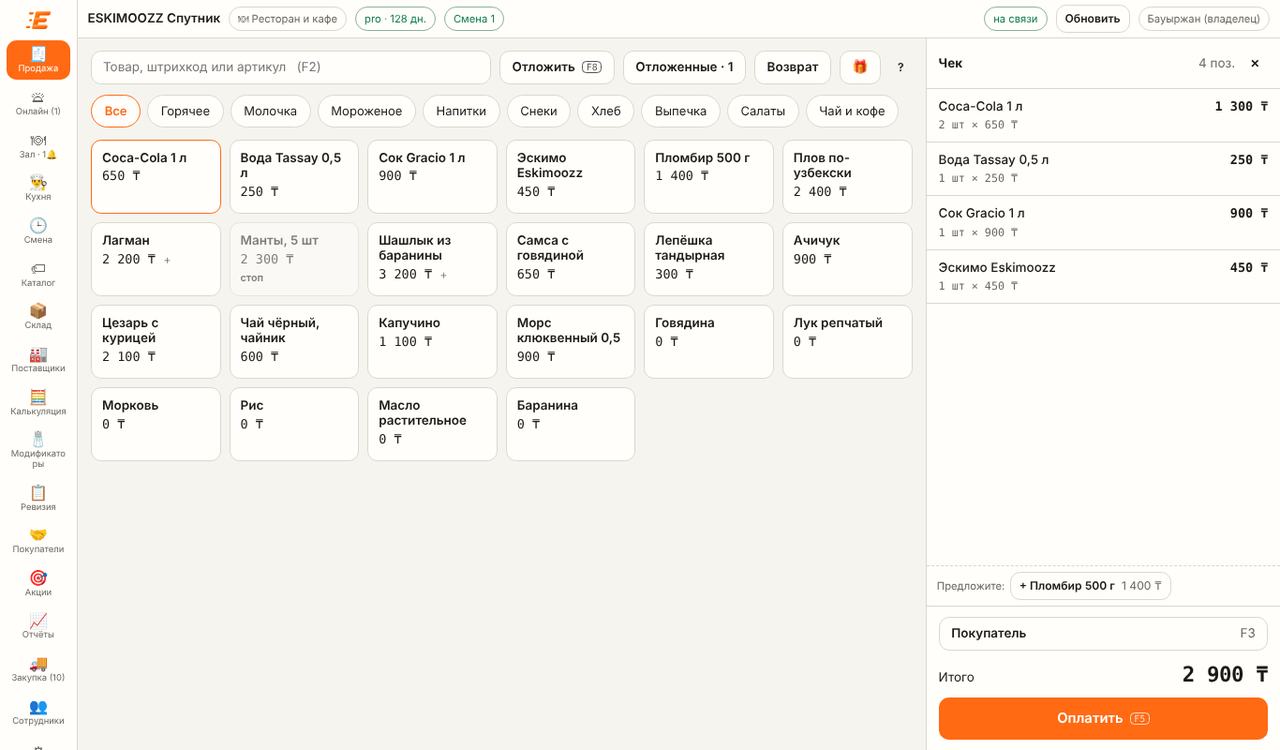Click the product search field

291,67
